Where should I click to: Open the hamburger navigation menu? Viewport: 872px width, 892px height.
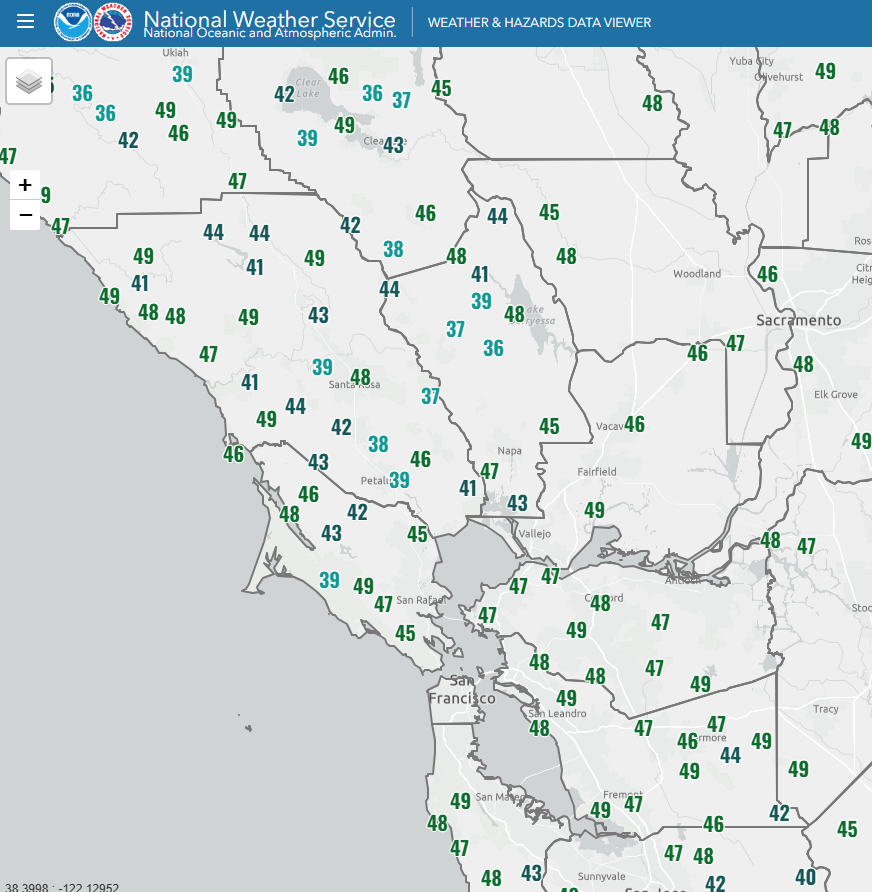[x=25, y=22]
